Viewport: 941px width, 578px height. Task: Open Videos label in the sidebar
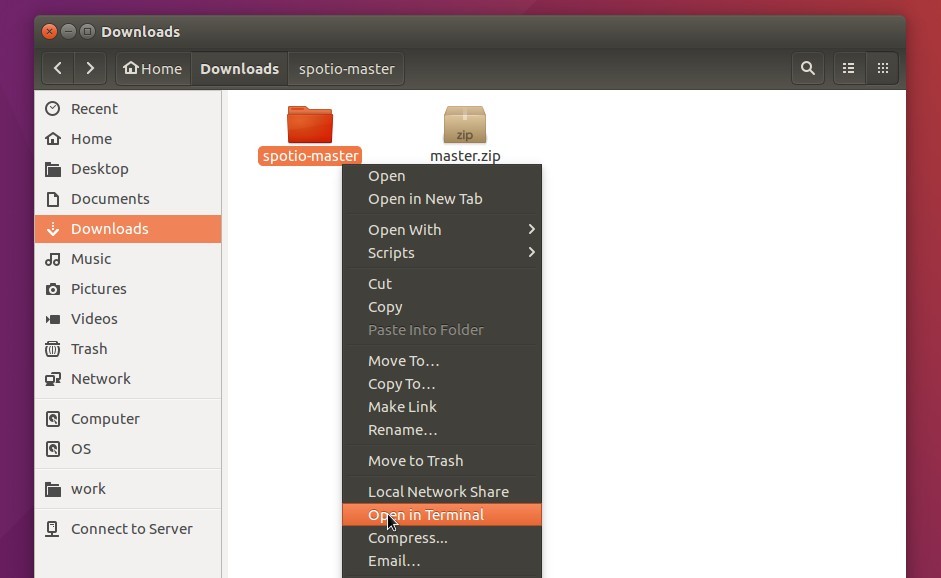click(x=94, y=319)
